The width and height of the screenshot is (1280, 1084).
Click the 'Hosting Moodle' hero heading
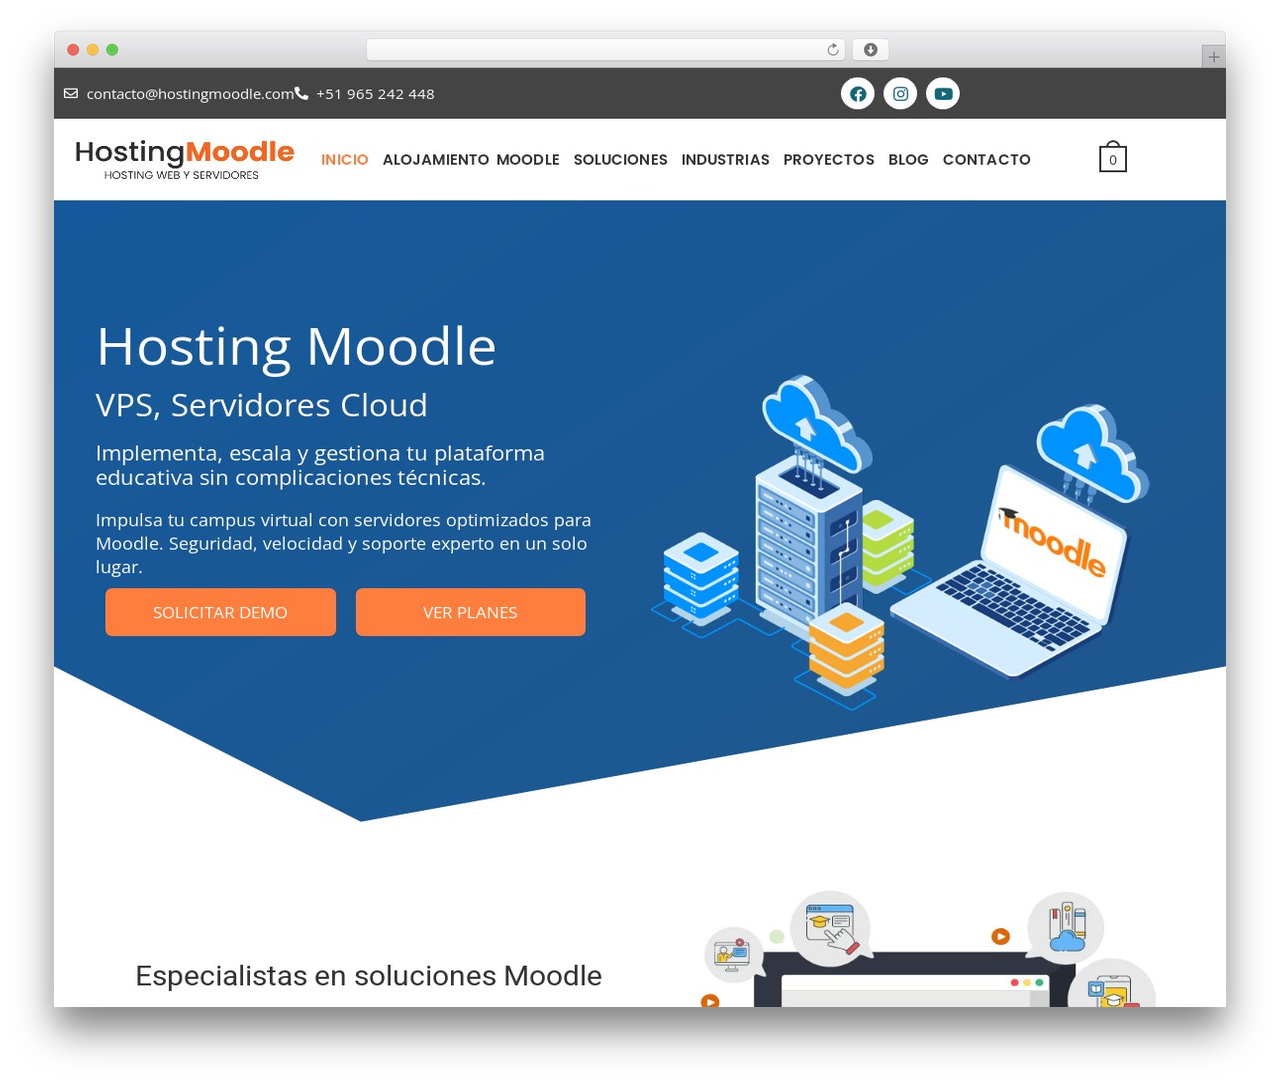point(296,346)
